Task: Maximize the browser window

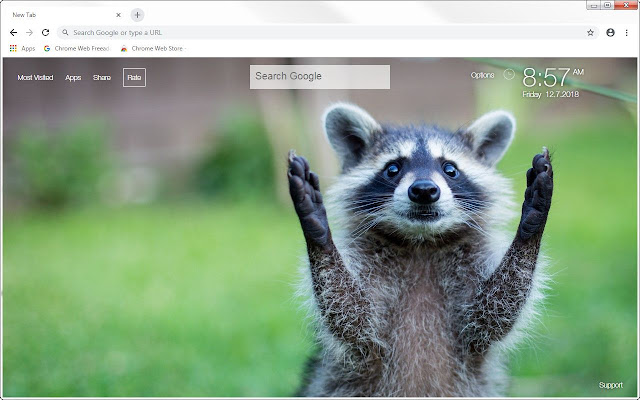Action: point(607,5)
